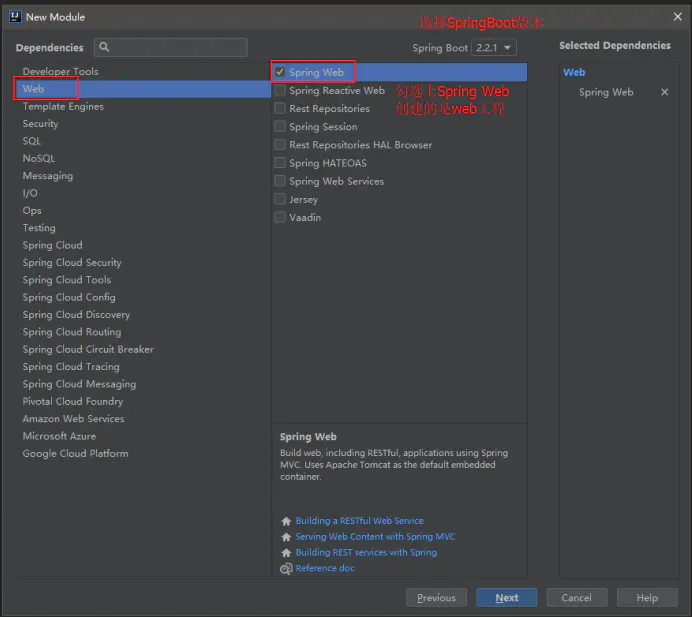The height and width of the screenshot is (618, 692).
Task: Enable Rest Repositories HAL Browser
Action: pos(280,144)
